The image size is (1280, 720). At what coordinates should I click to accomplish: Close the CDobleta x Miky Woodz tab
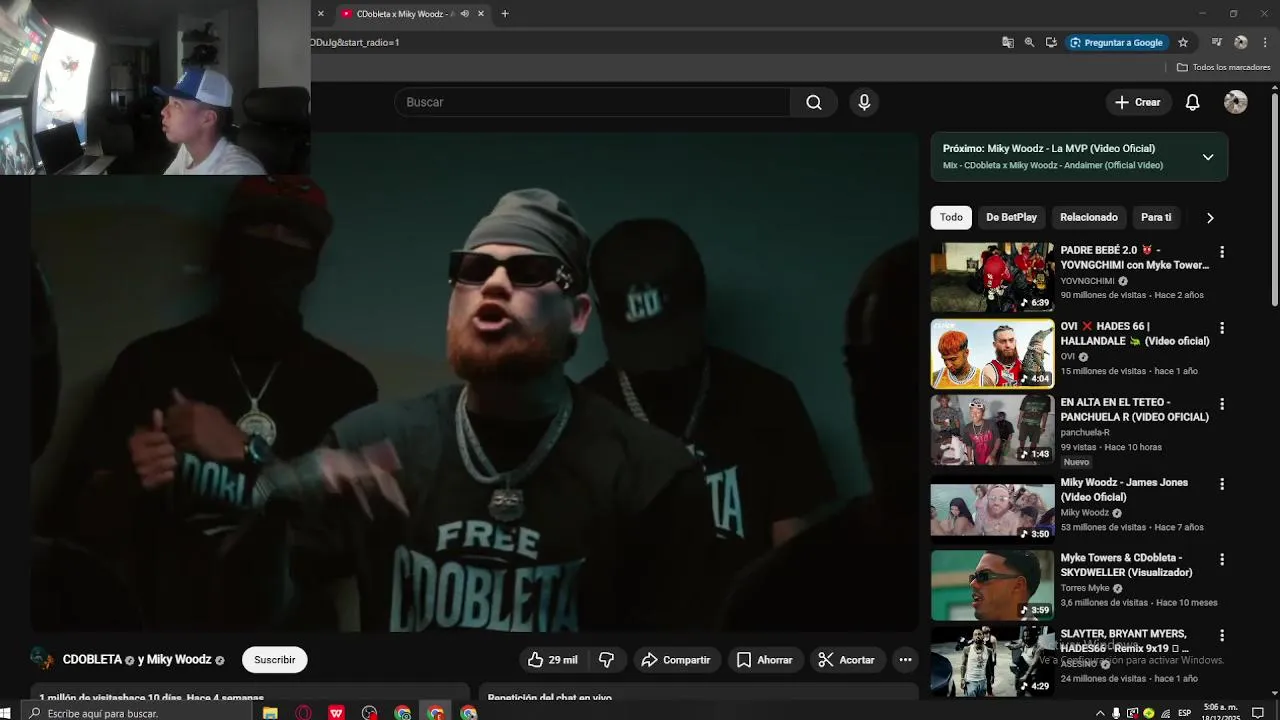481,14
